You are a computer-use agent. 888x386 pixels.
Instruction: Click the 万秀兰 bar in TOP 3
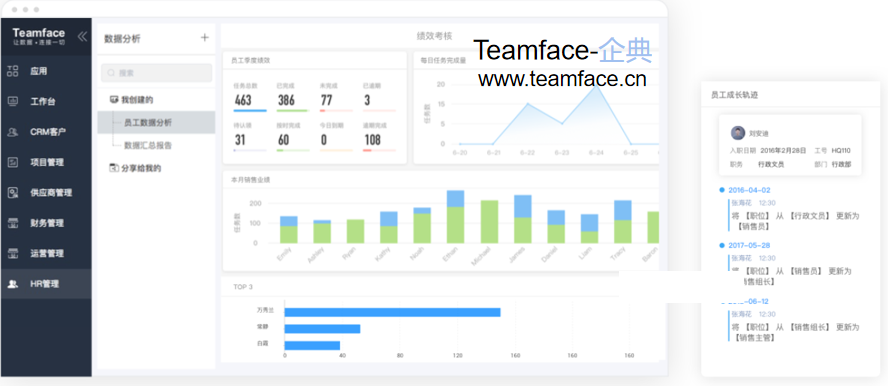(392, 312)
